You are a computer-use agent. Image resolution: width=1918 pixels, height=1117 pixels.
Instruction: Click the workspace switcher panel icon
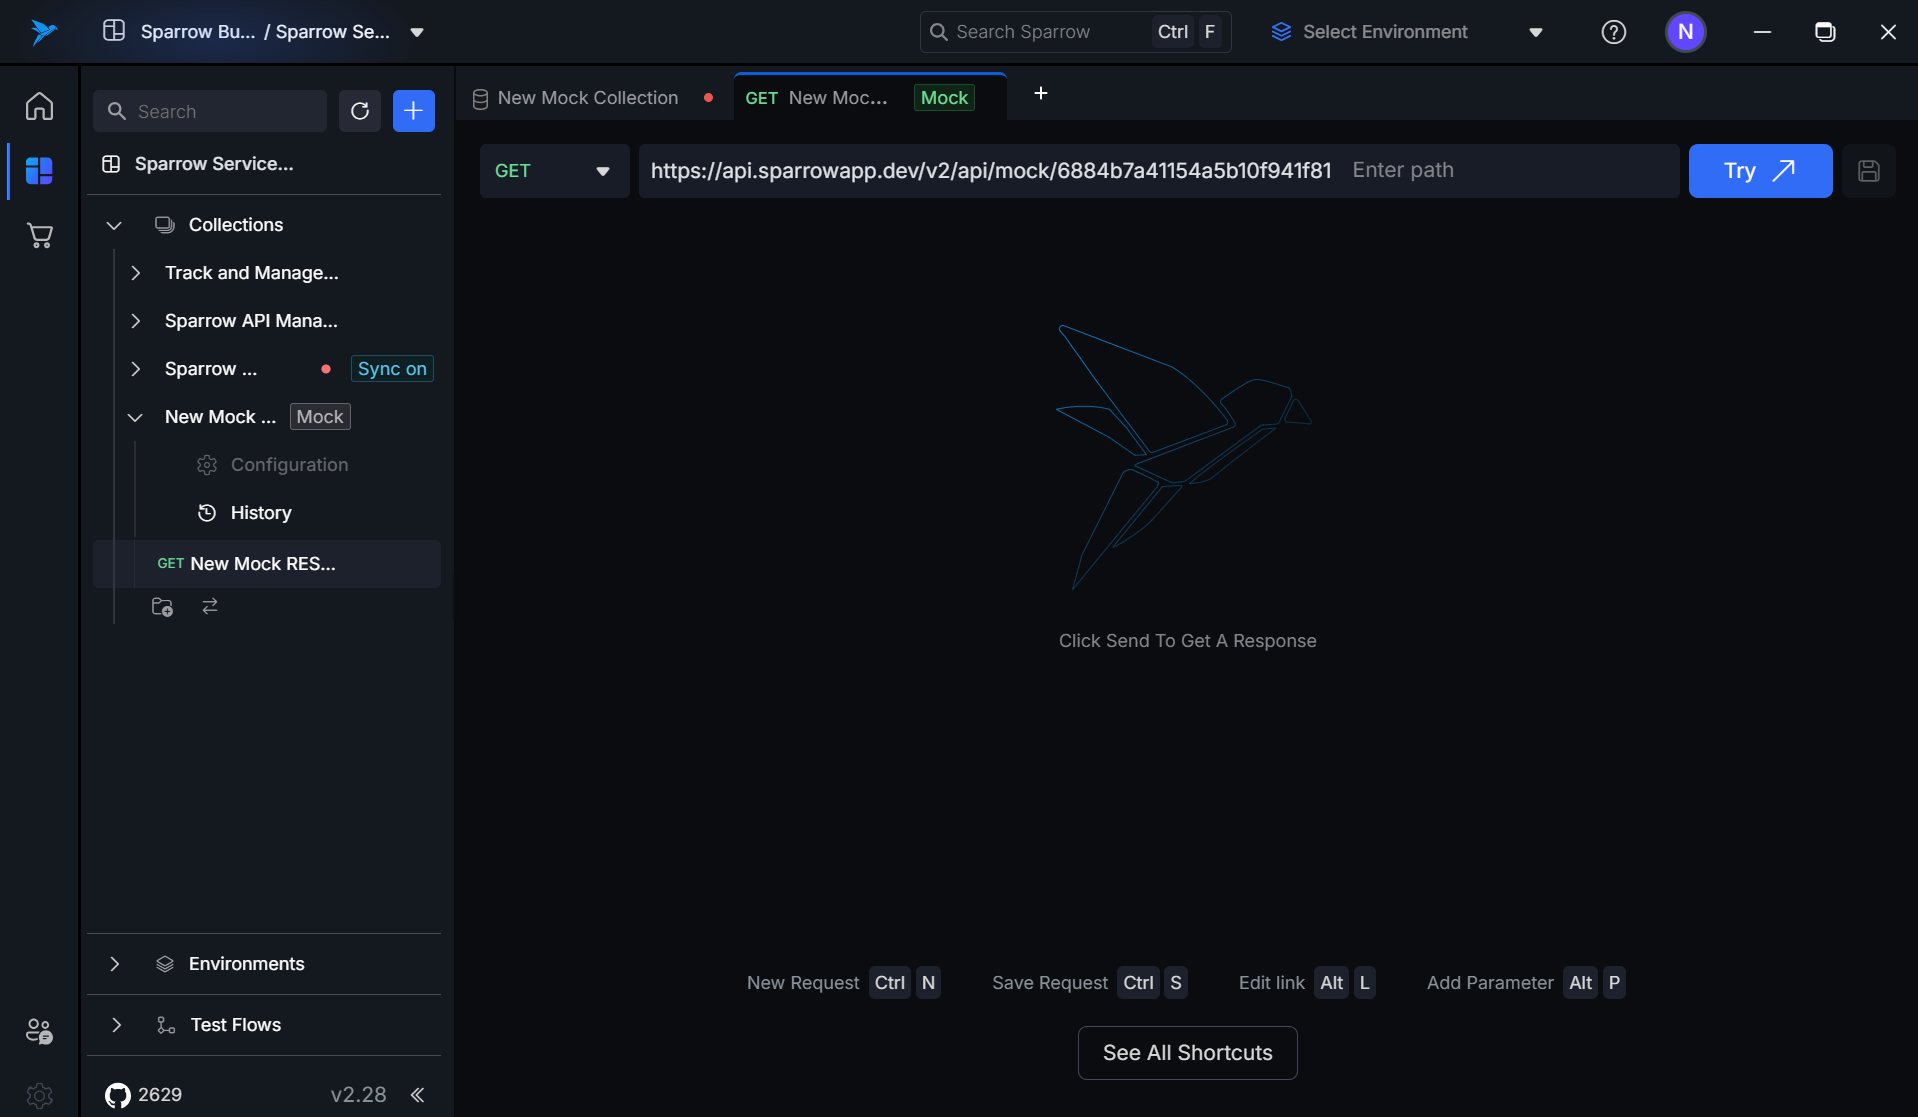[x=114, y=31]
